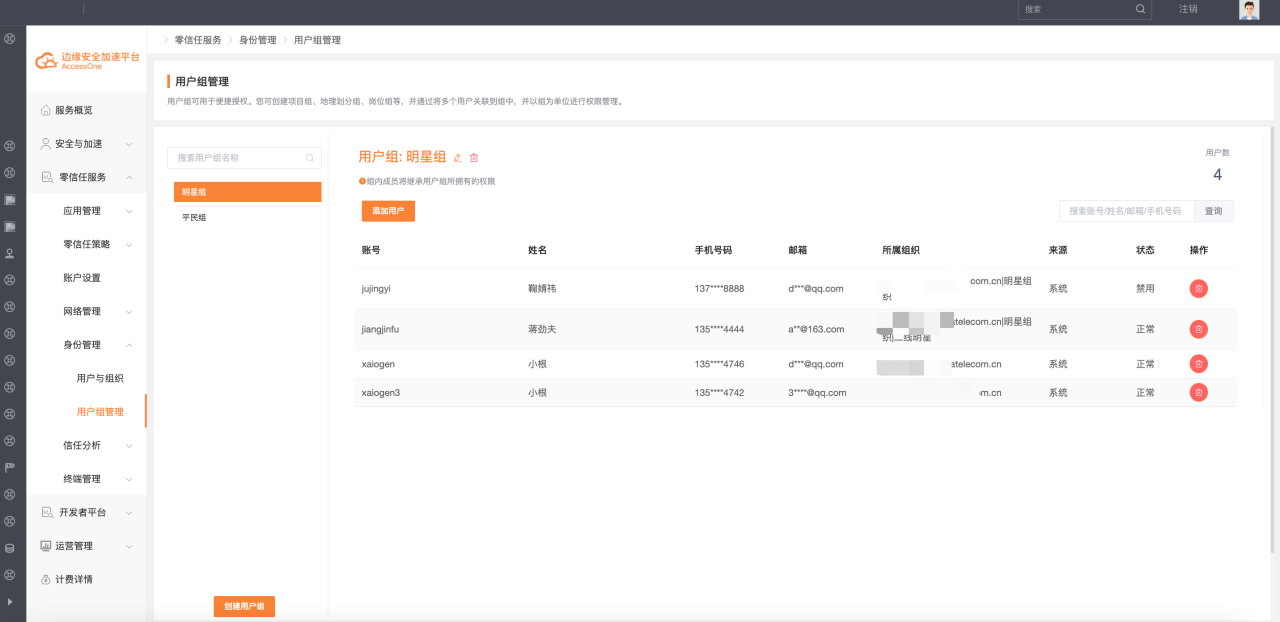Go to 用户与组织 in the sidebar
Image resolution: width=1280 pixels, height=622 pixels.
pos(100,378)
